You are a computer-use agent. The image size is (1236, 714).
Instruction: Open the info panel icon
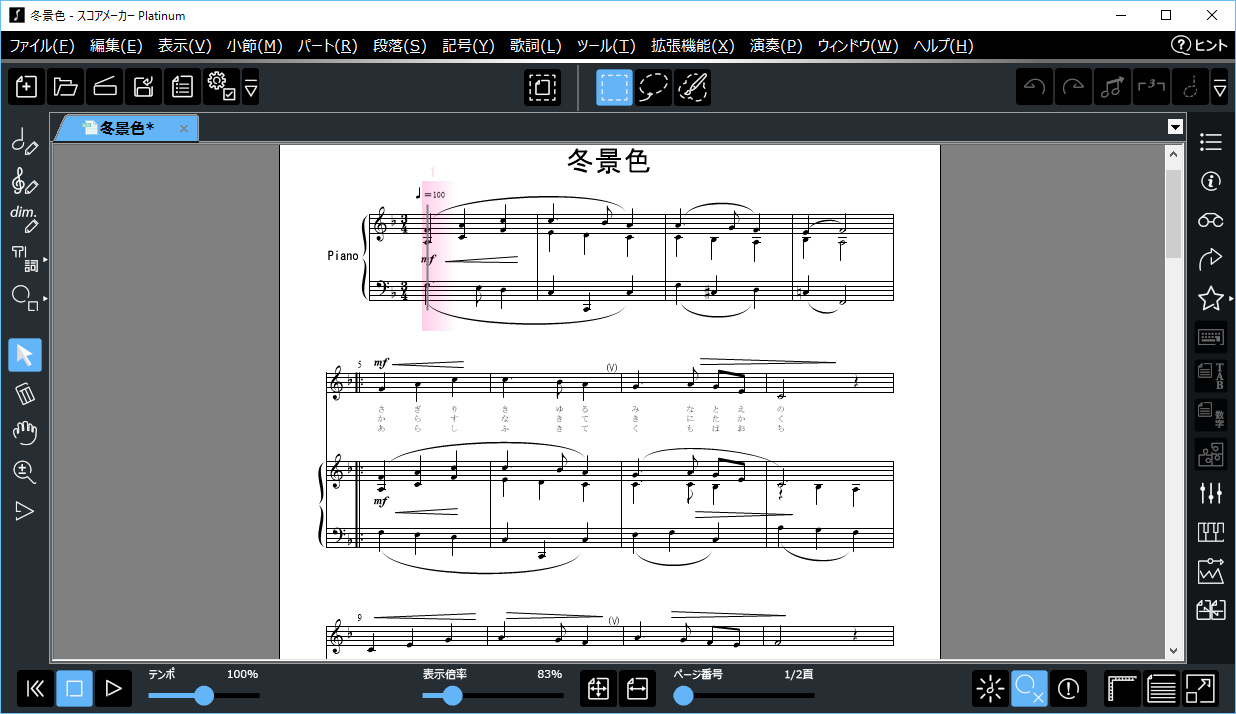pyautogui.click(x=1211, y=181)
